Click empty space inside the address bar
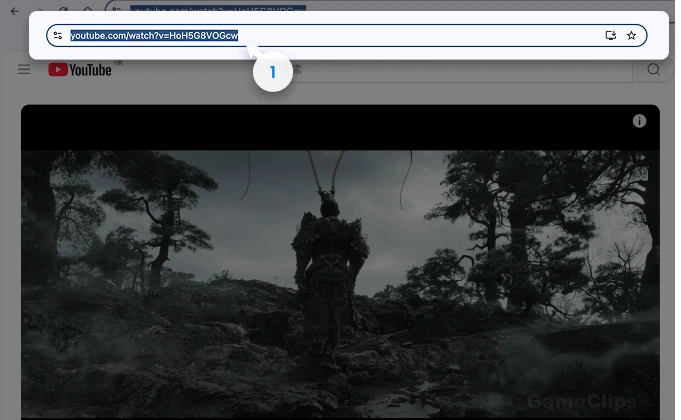Viewport: 681px width, 420px height. click(420, 36)
